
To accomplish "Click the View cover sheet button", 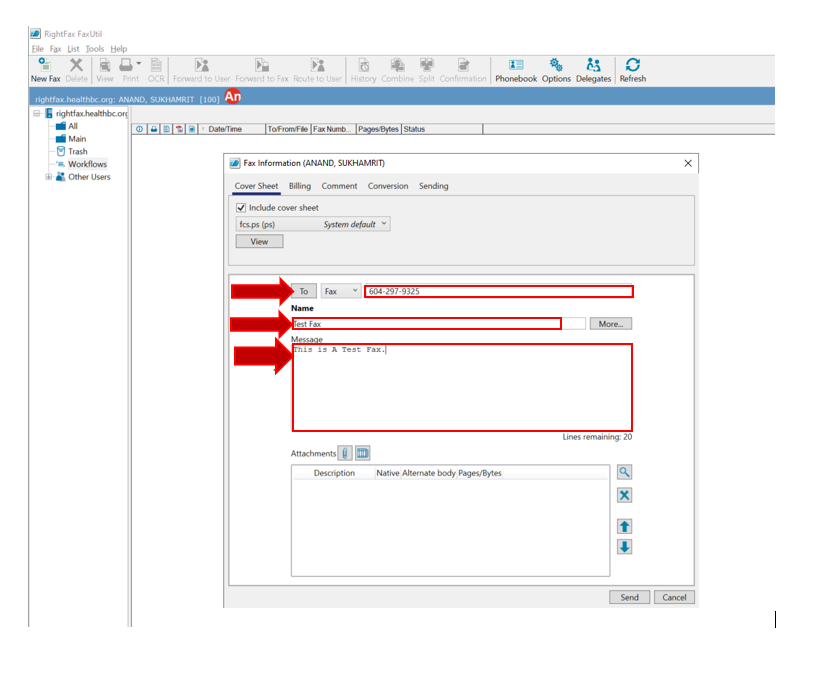I will pos(259,241).
